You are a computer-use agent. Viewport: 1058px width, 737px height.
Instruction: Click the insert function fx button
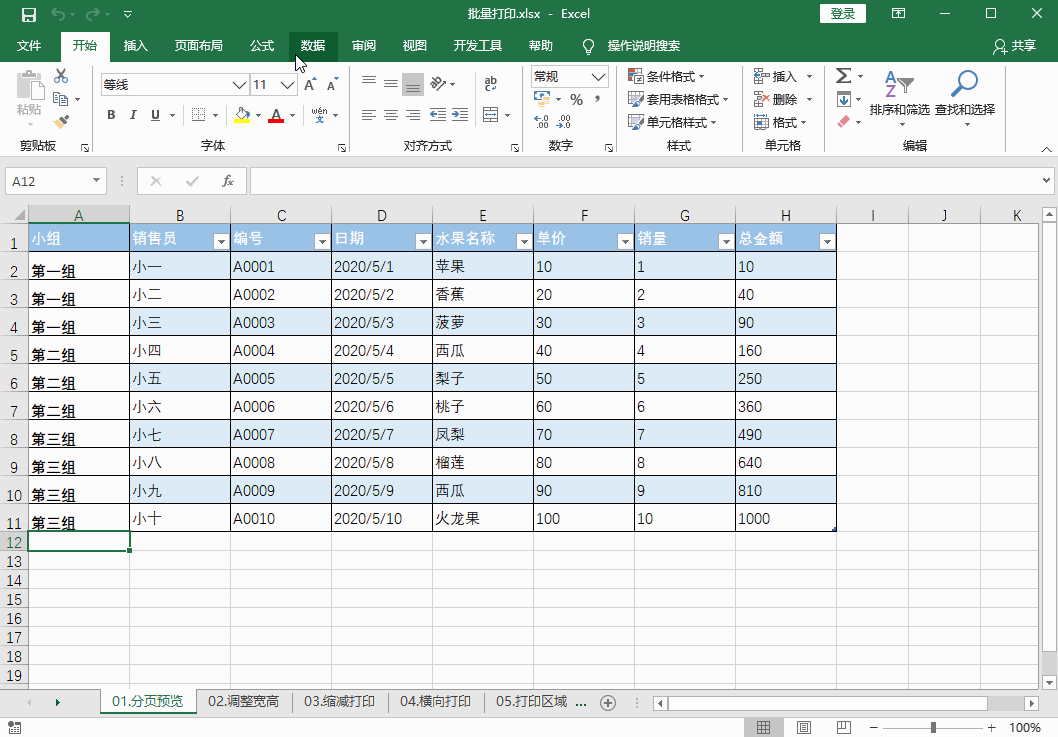228,181
